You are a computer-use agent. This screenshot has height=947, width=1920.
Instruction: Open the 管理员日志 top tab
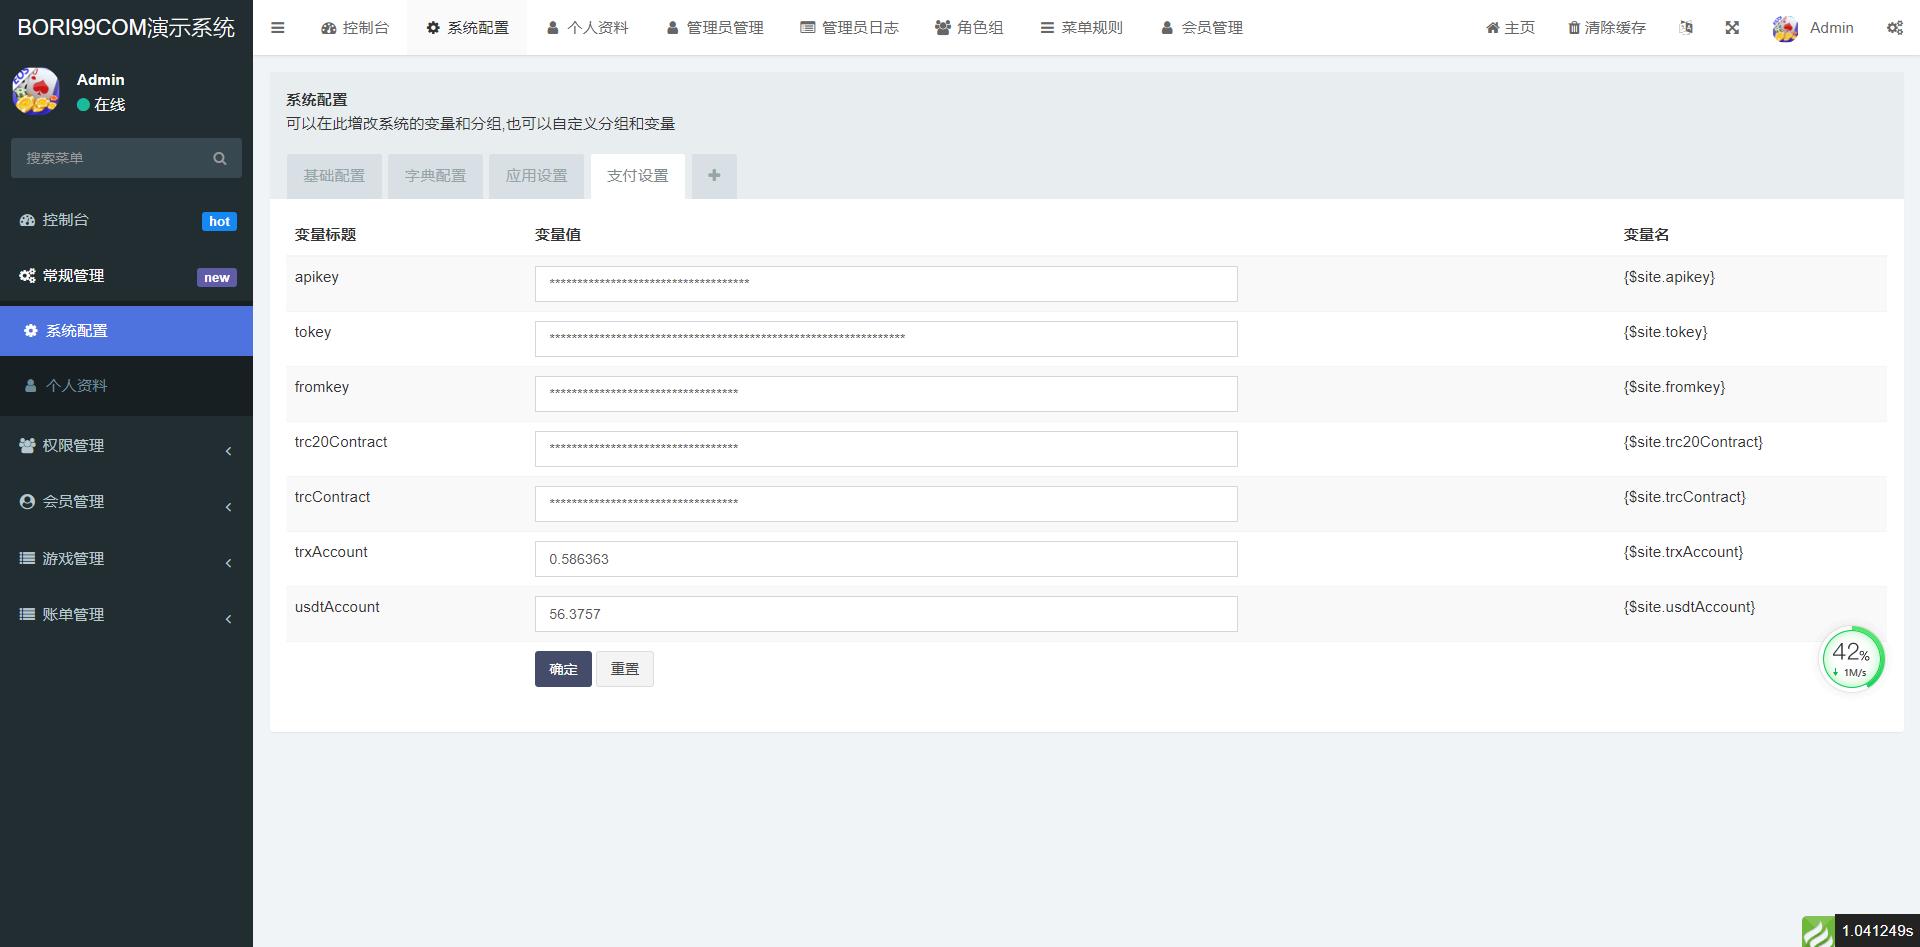click(x=849, y=28)
